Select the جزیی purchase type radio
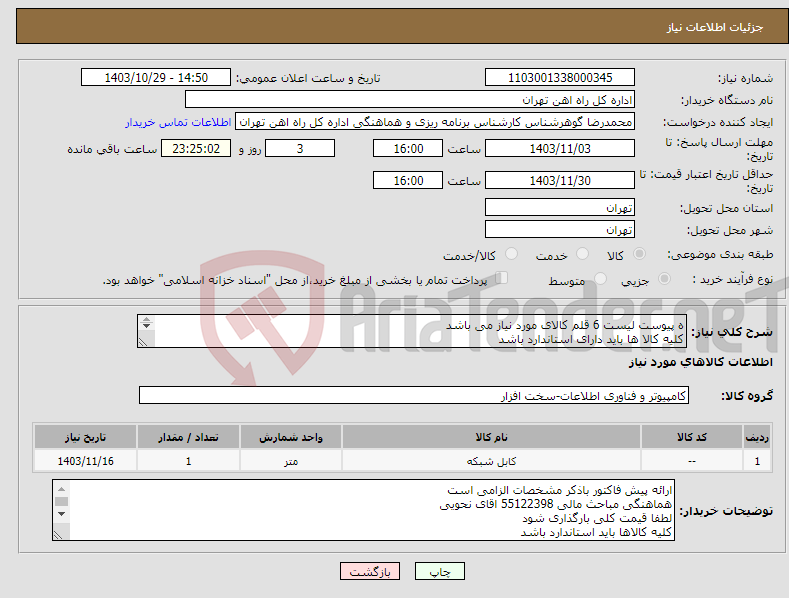This screenshot has width=789, height=598. [x=664, y=278]
